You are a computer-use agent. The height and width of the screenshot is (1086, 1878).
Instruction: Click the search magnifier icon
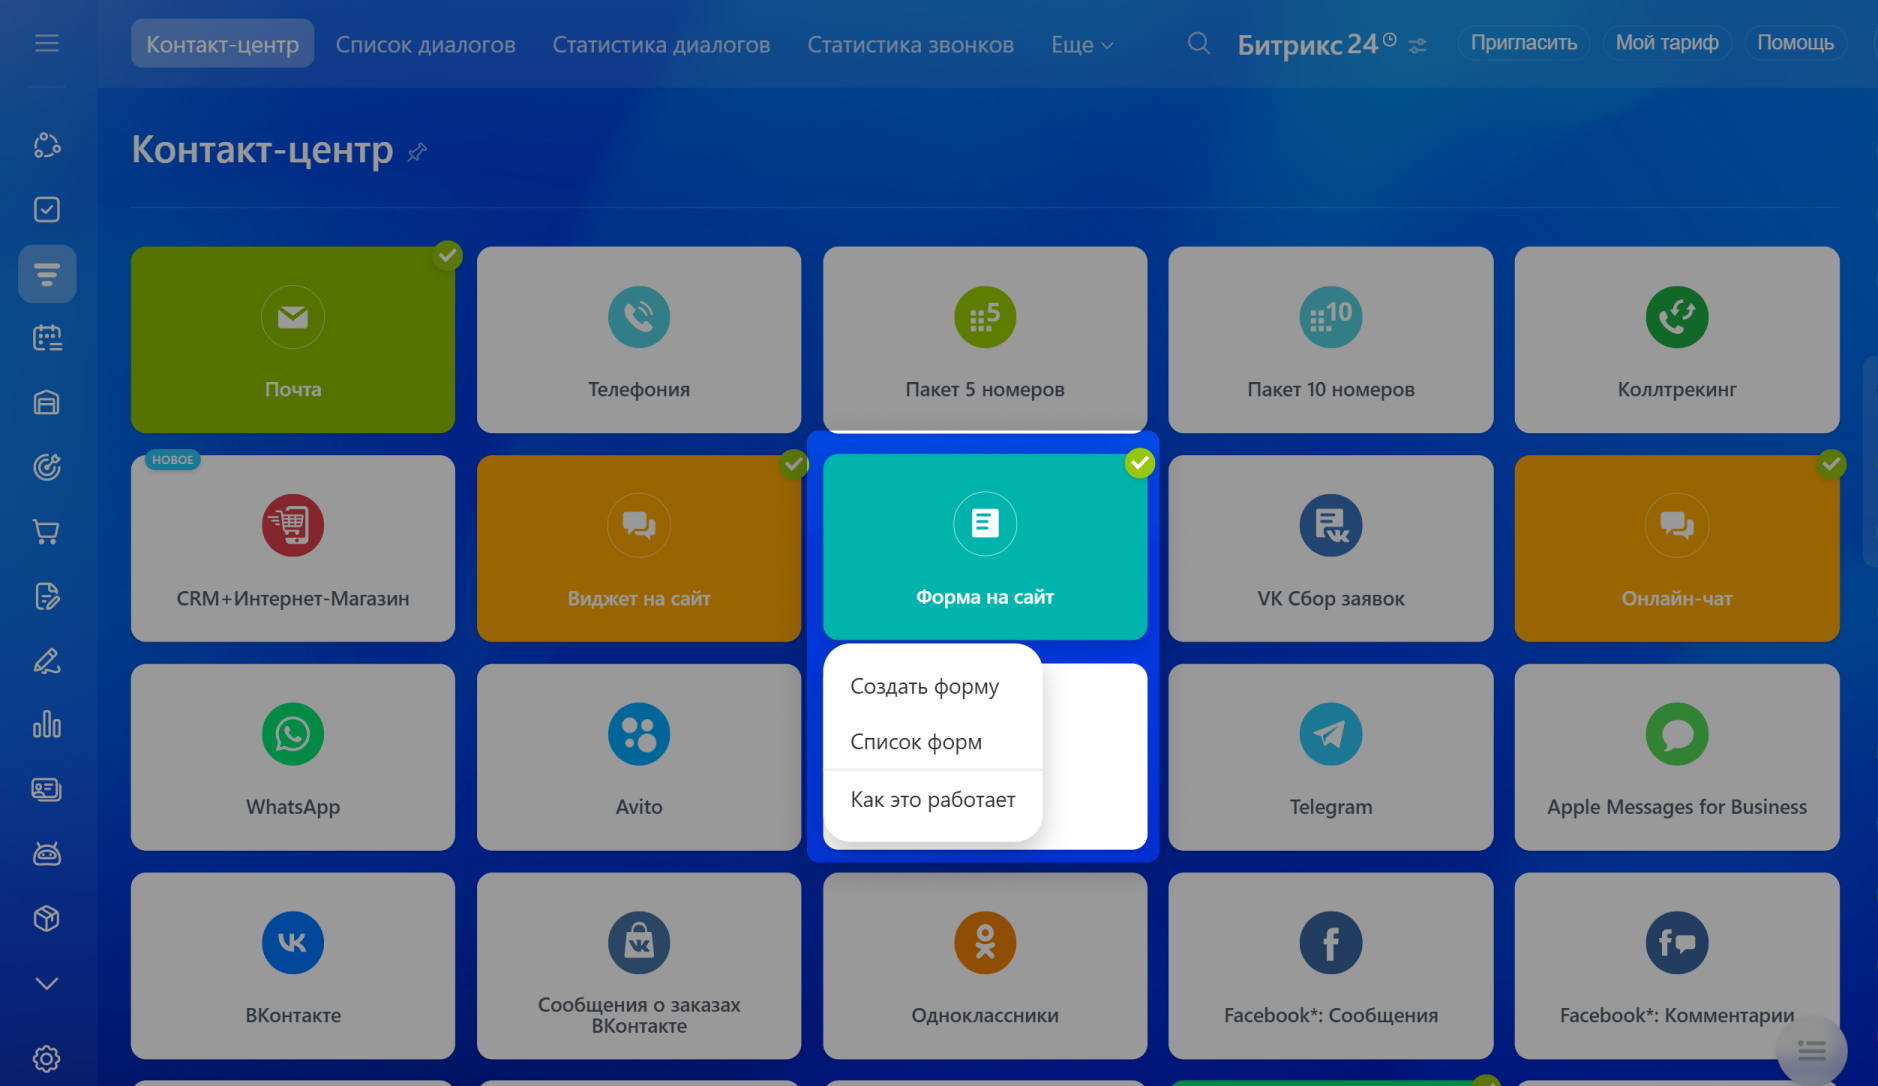1198,44
